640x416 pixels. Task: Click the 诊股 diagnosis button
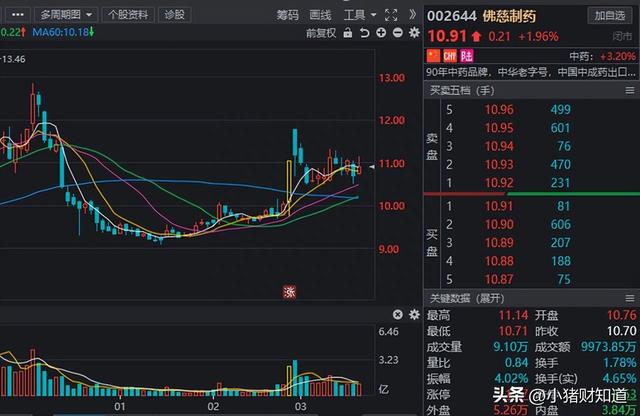click(174, 15)
